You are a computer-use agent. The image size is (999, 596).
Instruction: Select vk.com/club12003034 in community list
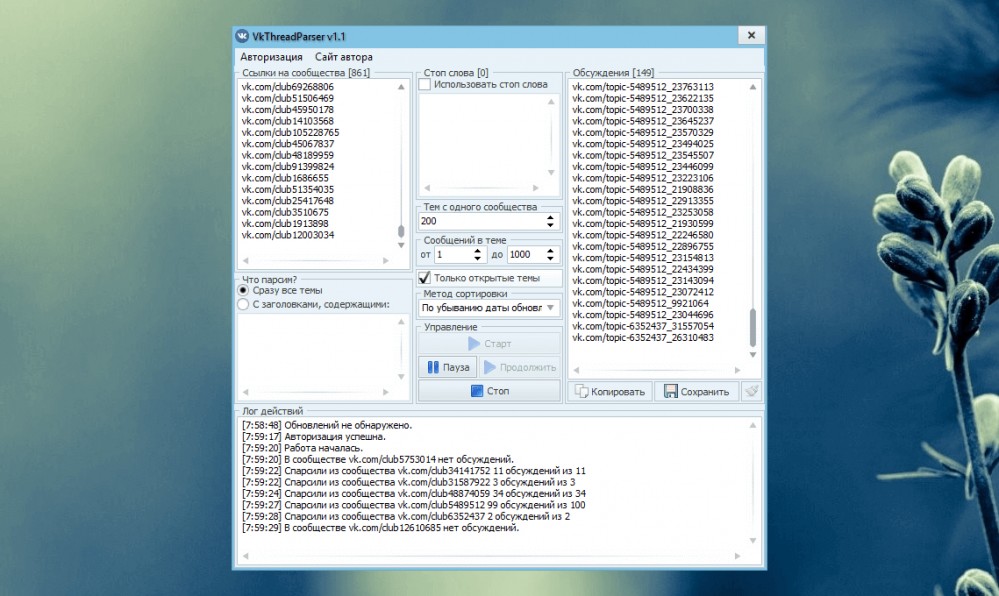pyautogui.click(x=287, y=235)
